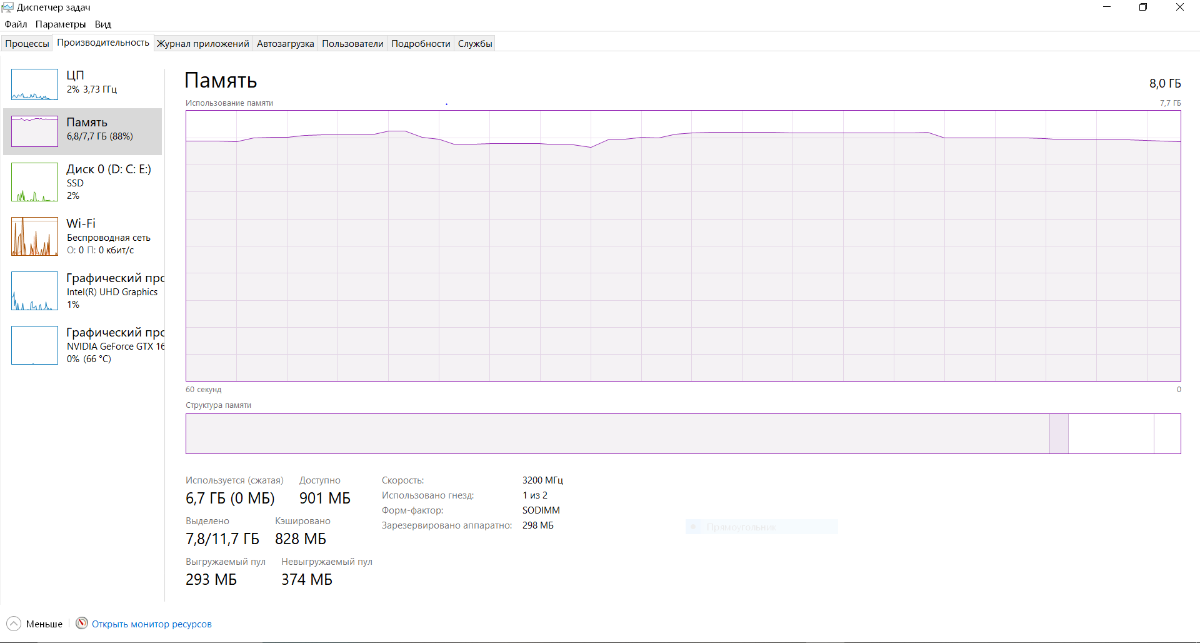Select the NVIDIA GeForce GTX GPU graph
This screenshot has width=1200, height=643.
[x=35, y=345]
